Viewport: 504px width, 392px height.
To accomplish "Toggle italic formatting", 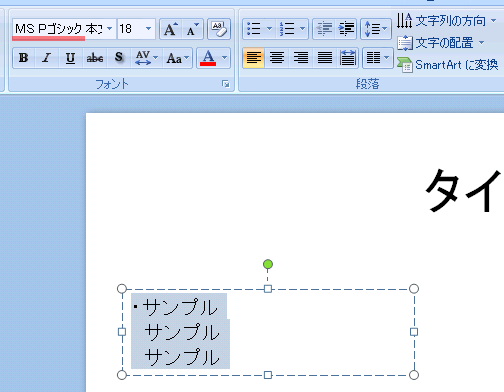I will point(47,58).
